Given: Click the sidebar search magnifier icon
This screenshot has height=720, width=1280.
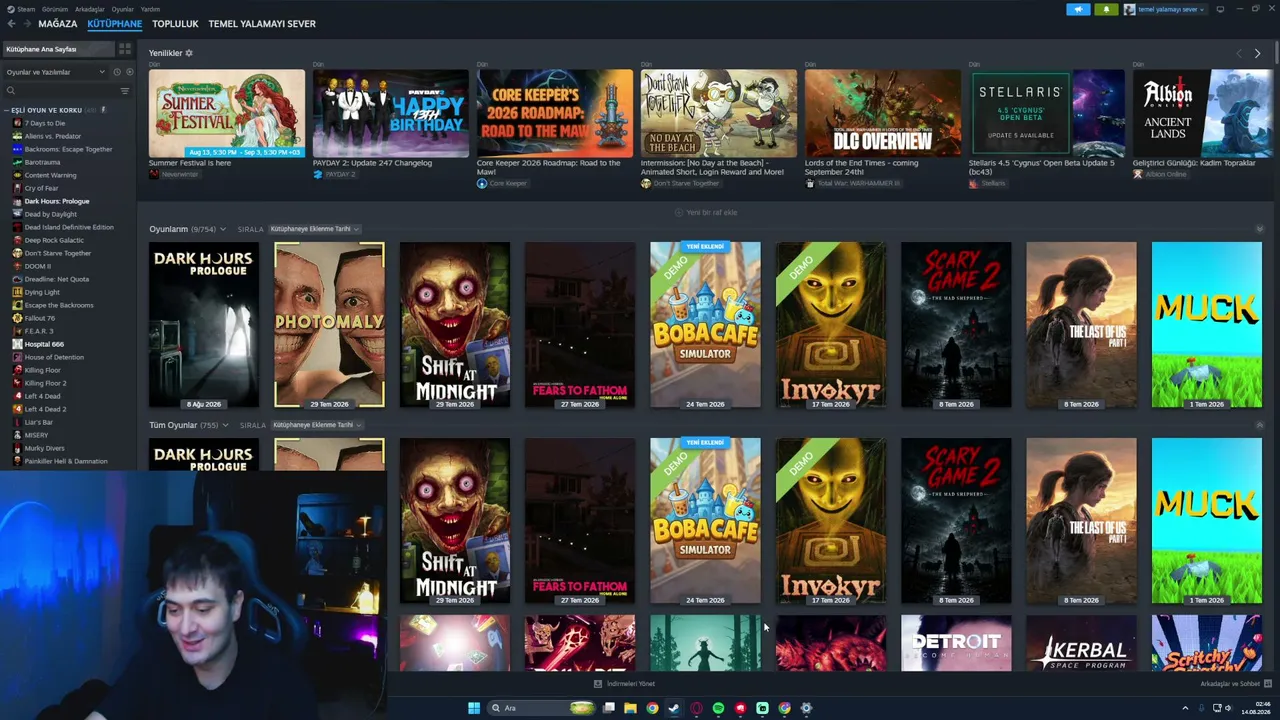Looking at the screenshot, I should (x=11, y=91).
